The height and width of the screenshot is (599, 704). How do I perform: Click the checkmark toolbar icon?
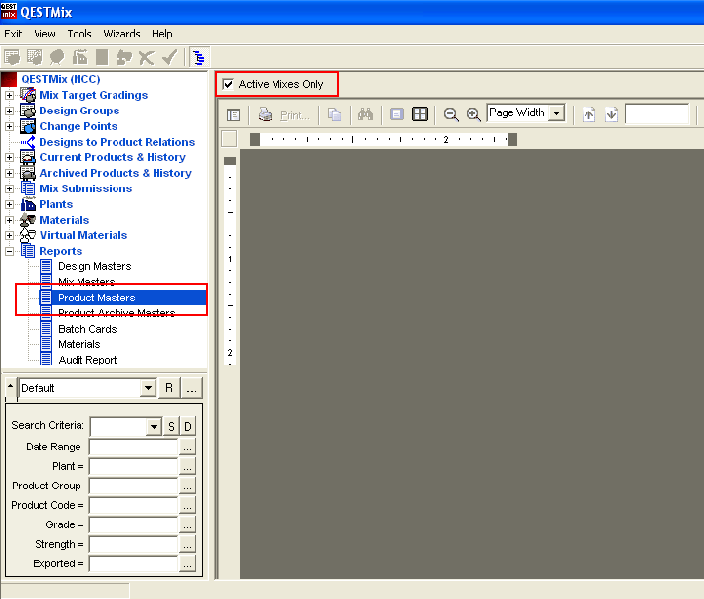[x=170, y=57]
